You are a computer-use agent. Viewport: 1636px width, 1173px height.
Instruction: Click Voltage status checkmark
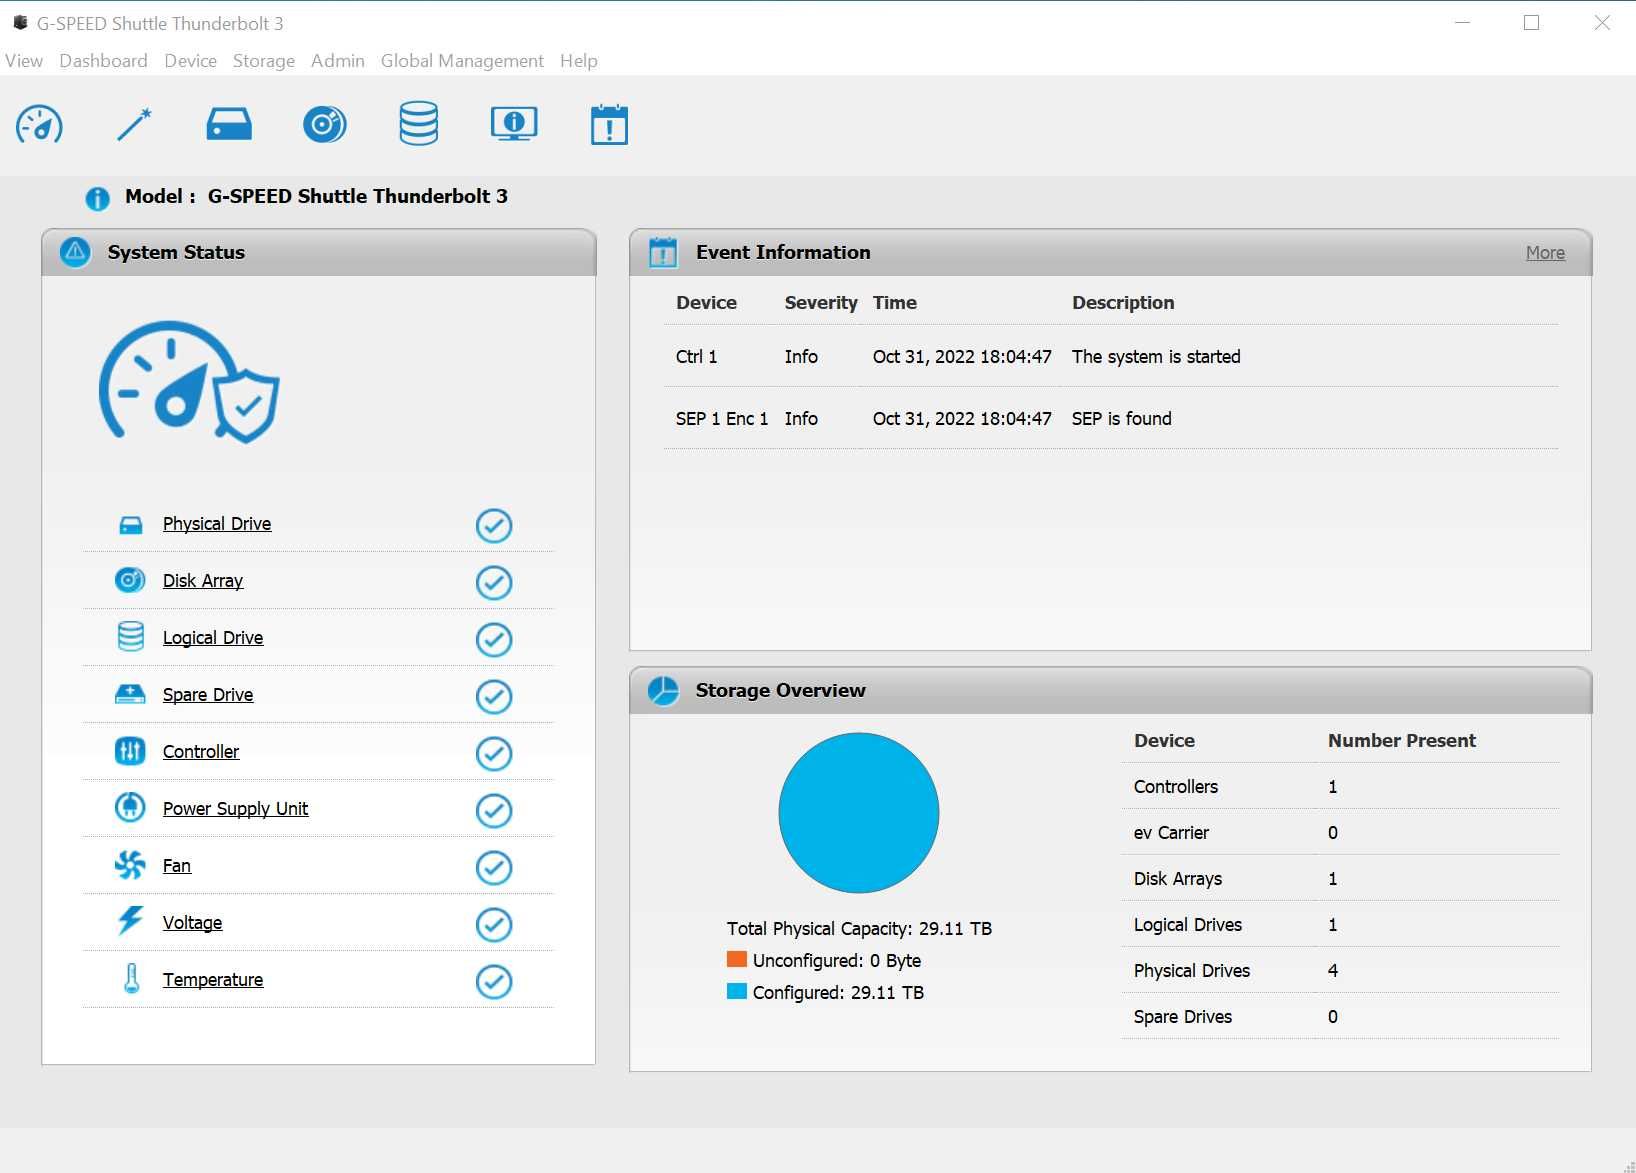(x=494, y=924)
